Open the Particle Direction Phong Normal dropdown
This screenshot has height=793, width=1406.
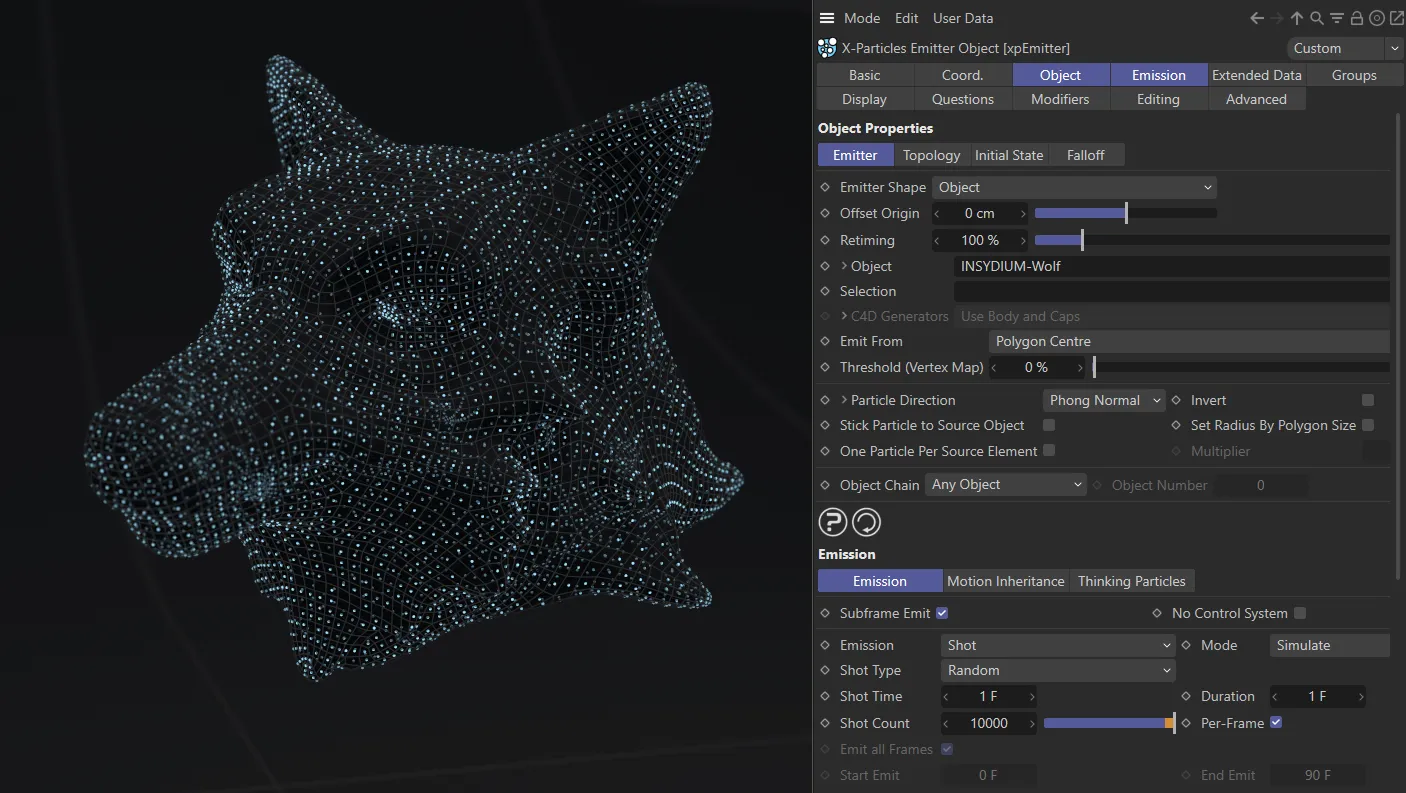(1103, 400)
